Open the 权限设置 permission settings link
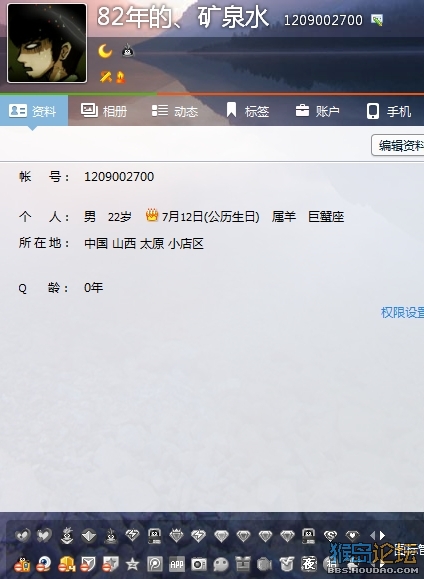 (x=402, y=313)
